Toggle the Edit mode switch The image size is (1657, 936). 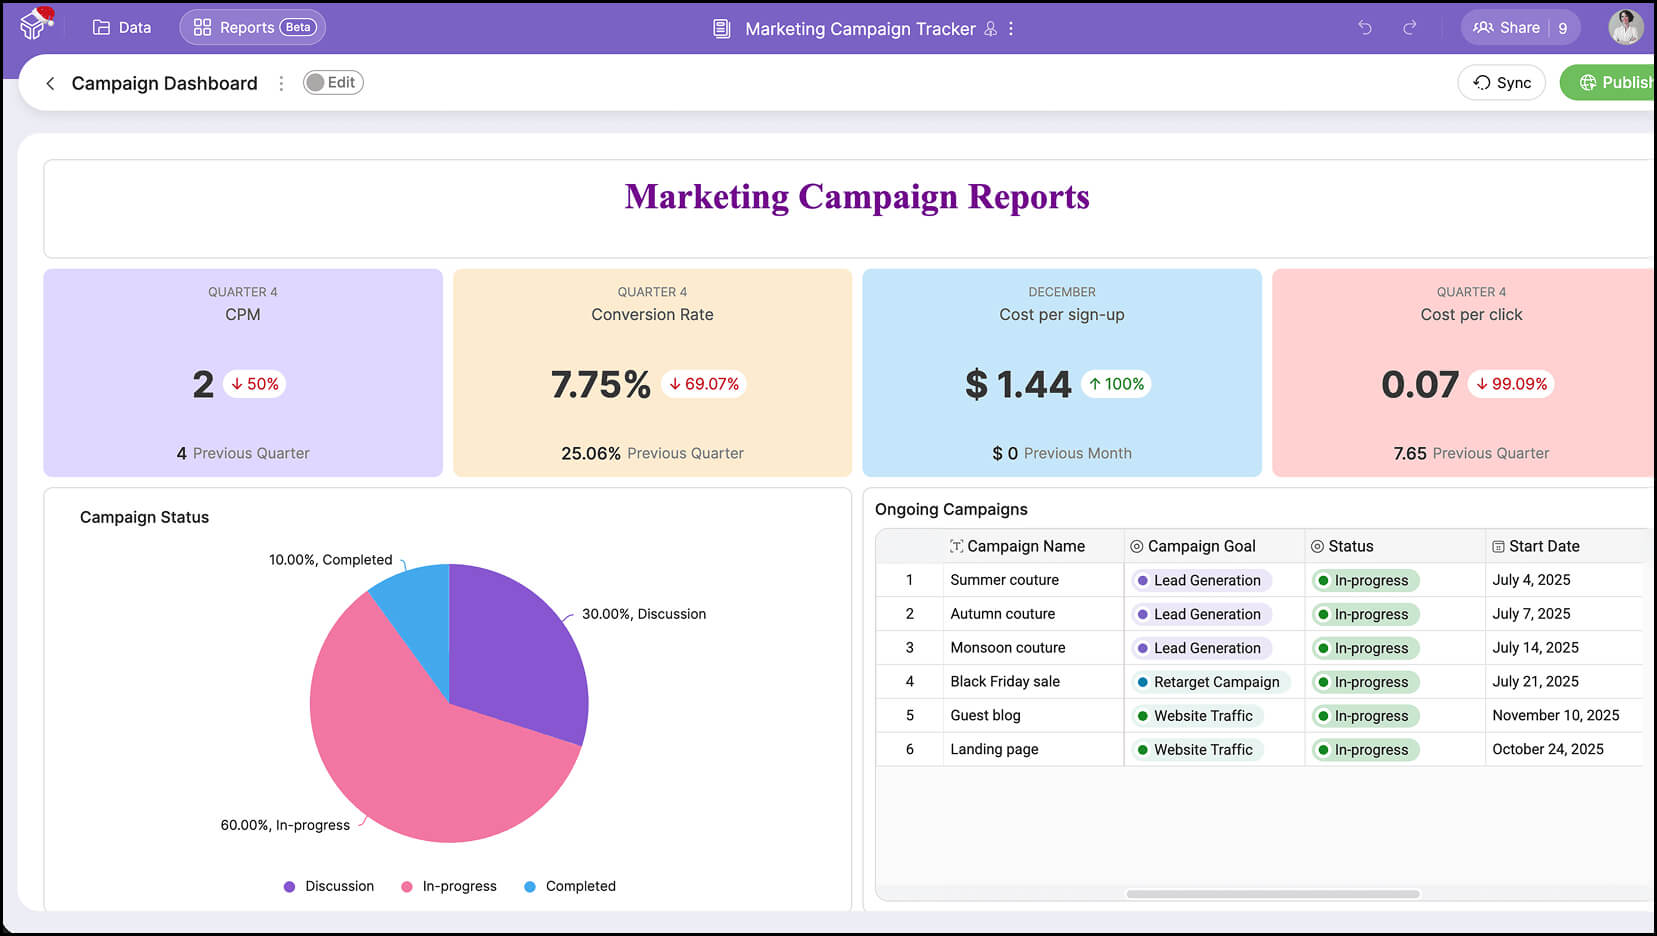[x=332, y=83]
